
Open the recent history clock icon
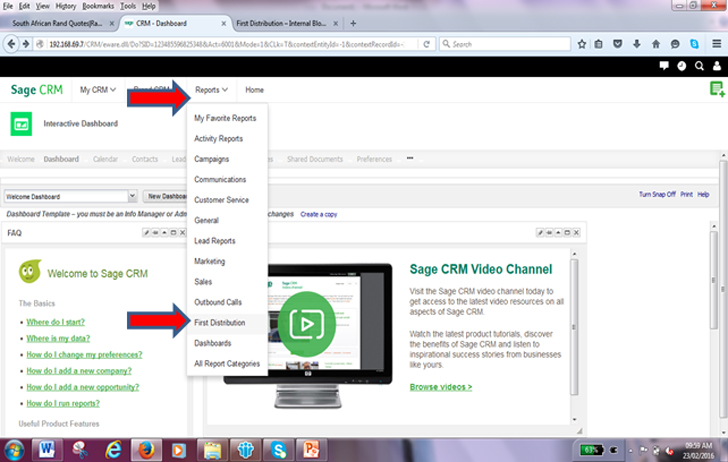[x=682, y=66]
